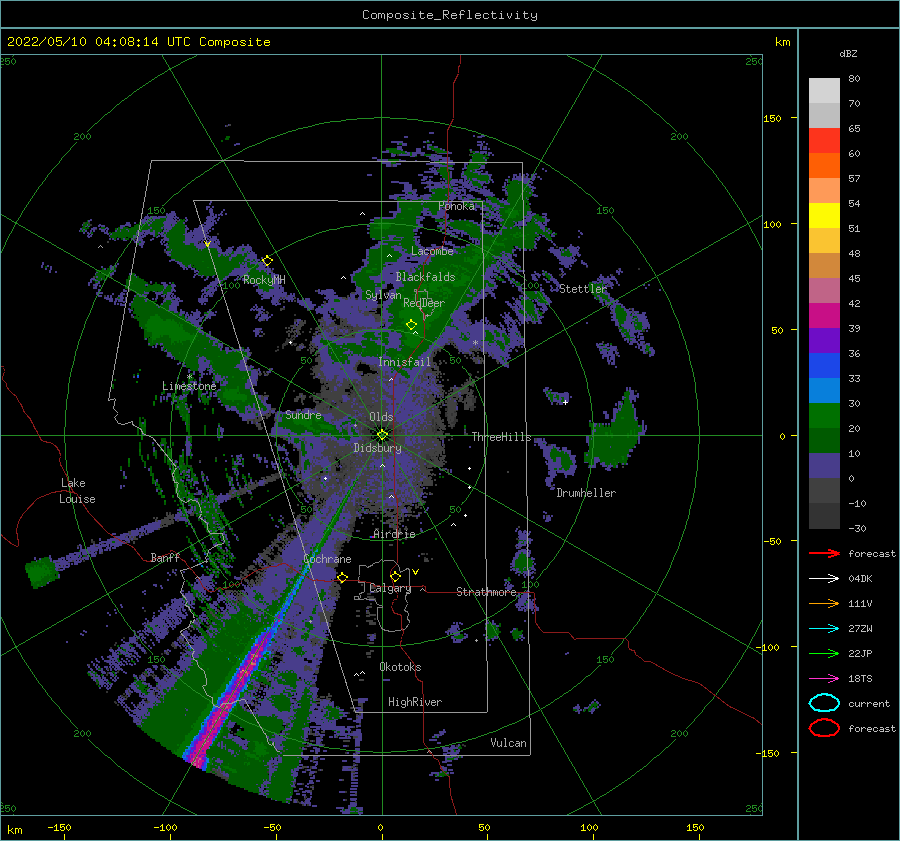Click the legend value 45

854,278
